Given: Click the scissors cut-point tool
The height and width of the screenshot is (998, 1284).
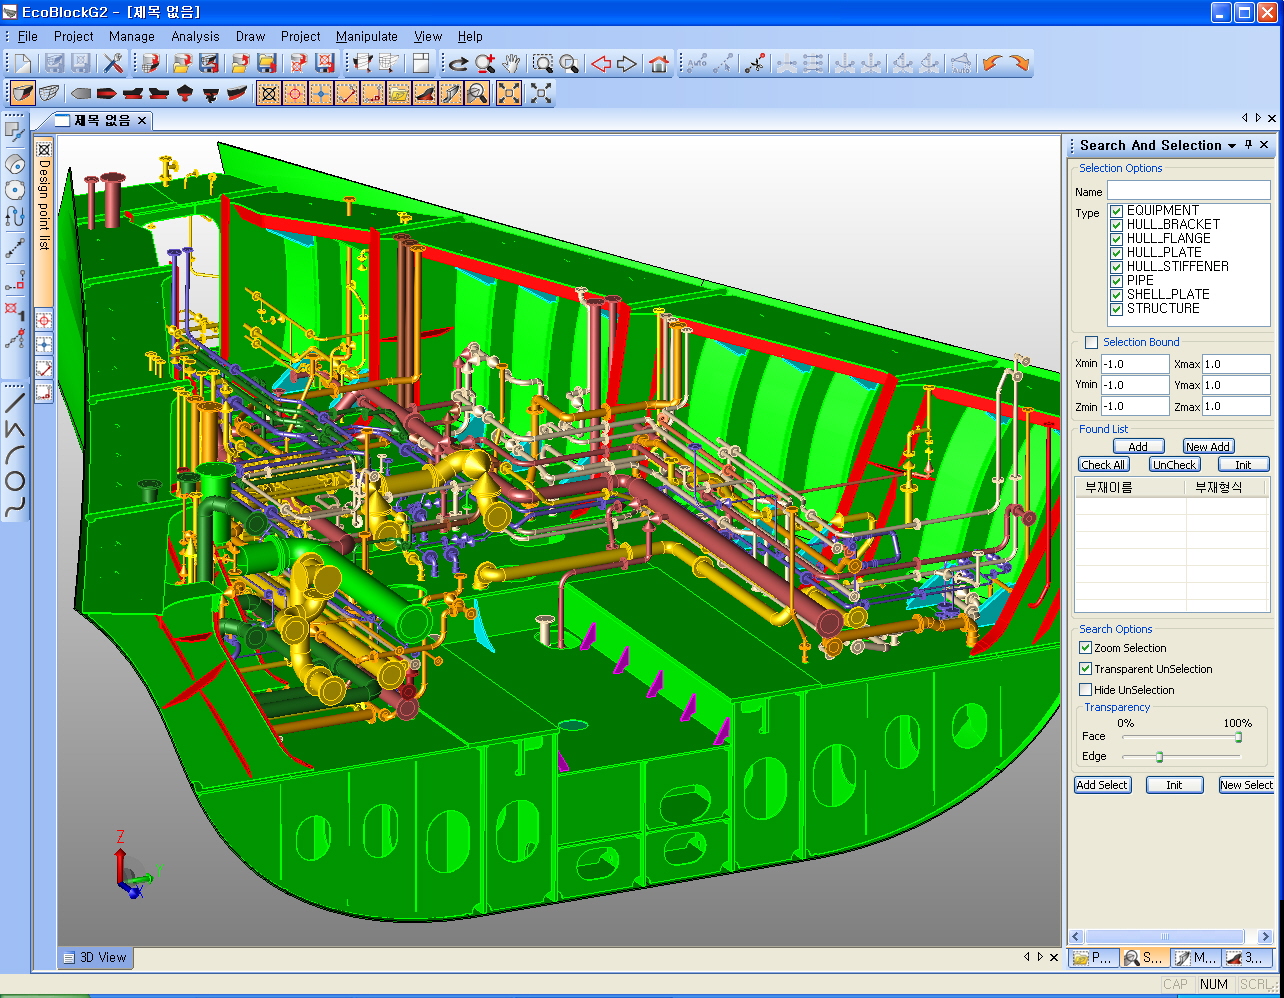Looking at the screenshot, I should coord(757,63).
